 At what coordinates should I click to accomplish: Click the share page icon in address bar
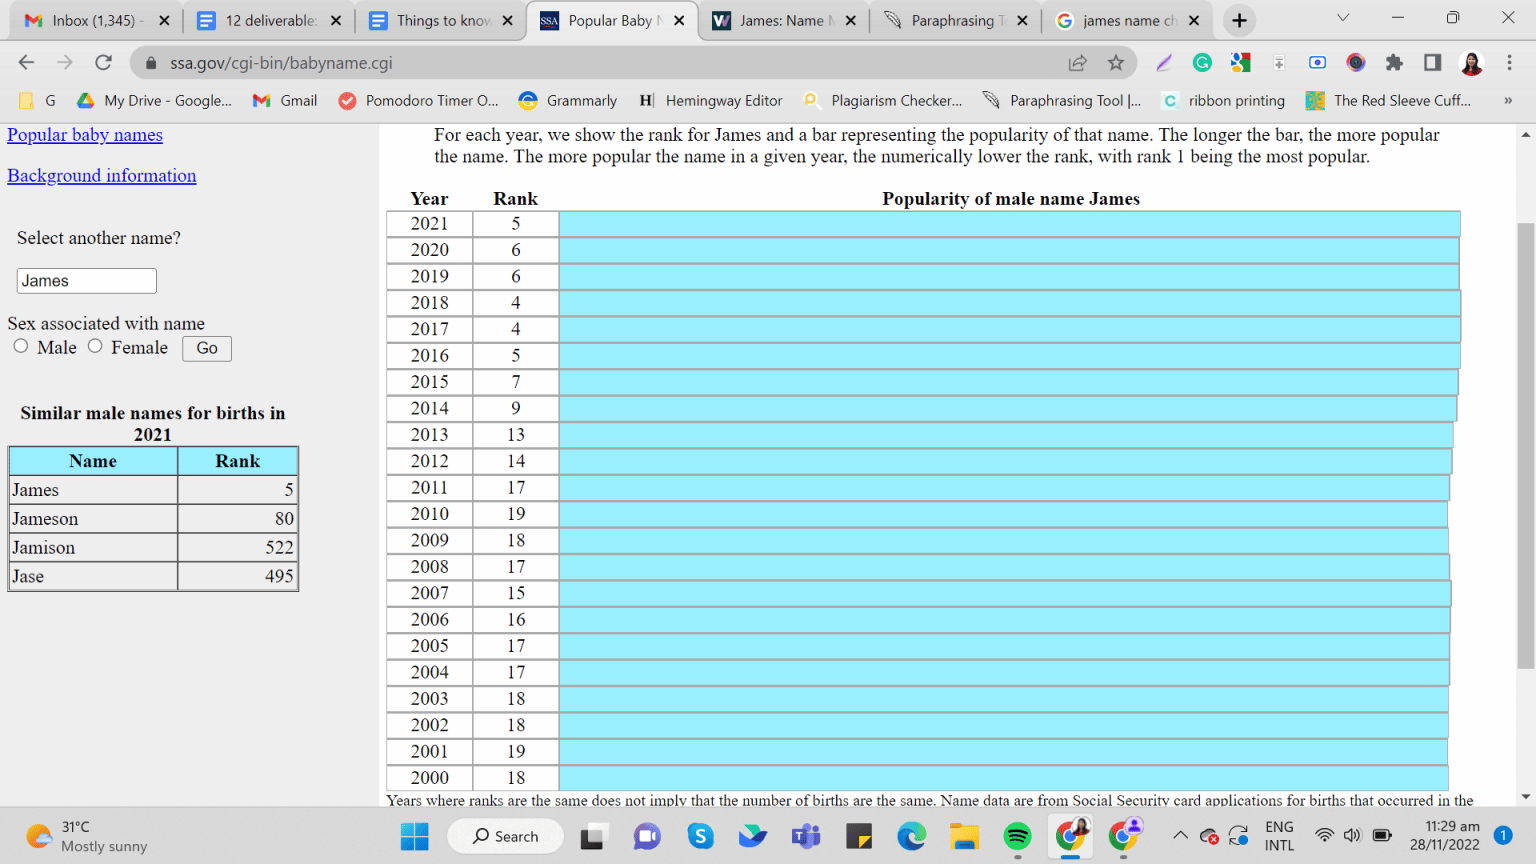pos(1077,63)
